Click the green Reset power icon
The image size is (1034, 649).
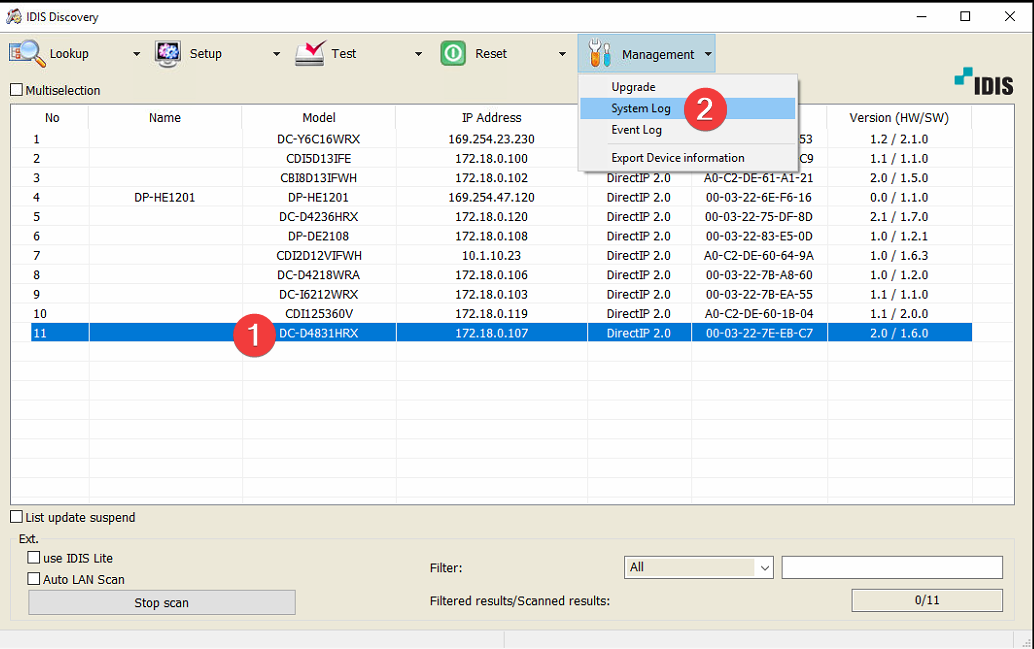tap(453, 53)
